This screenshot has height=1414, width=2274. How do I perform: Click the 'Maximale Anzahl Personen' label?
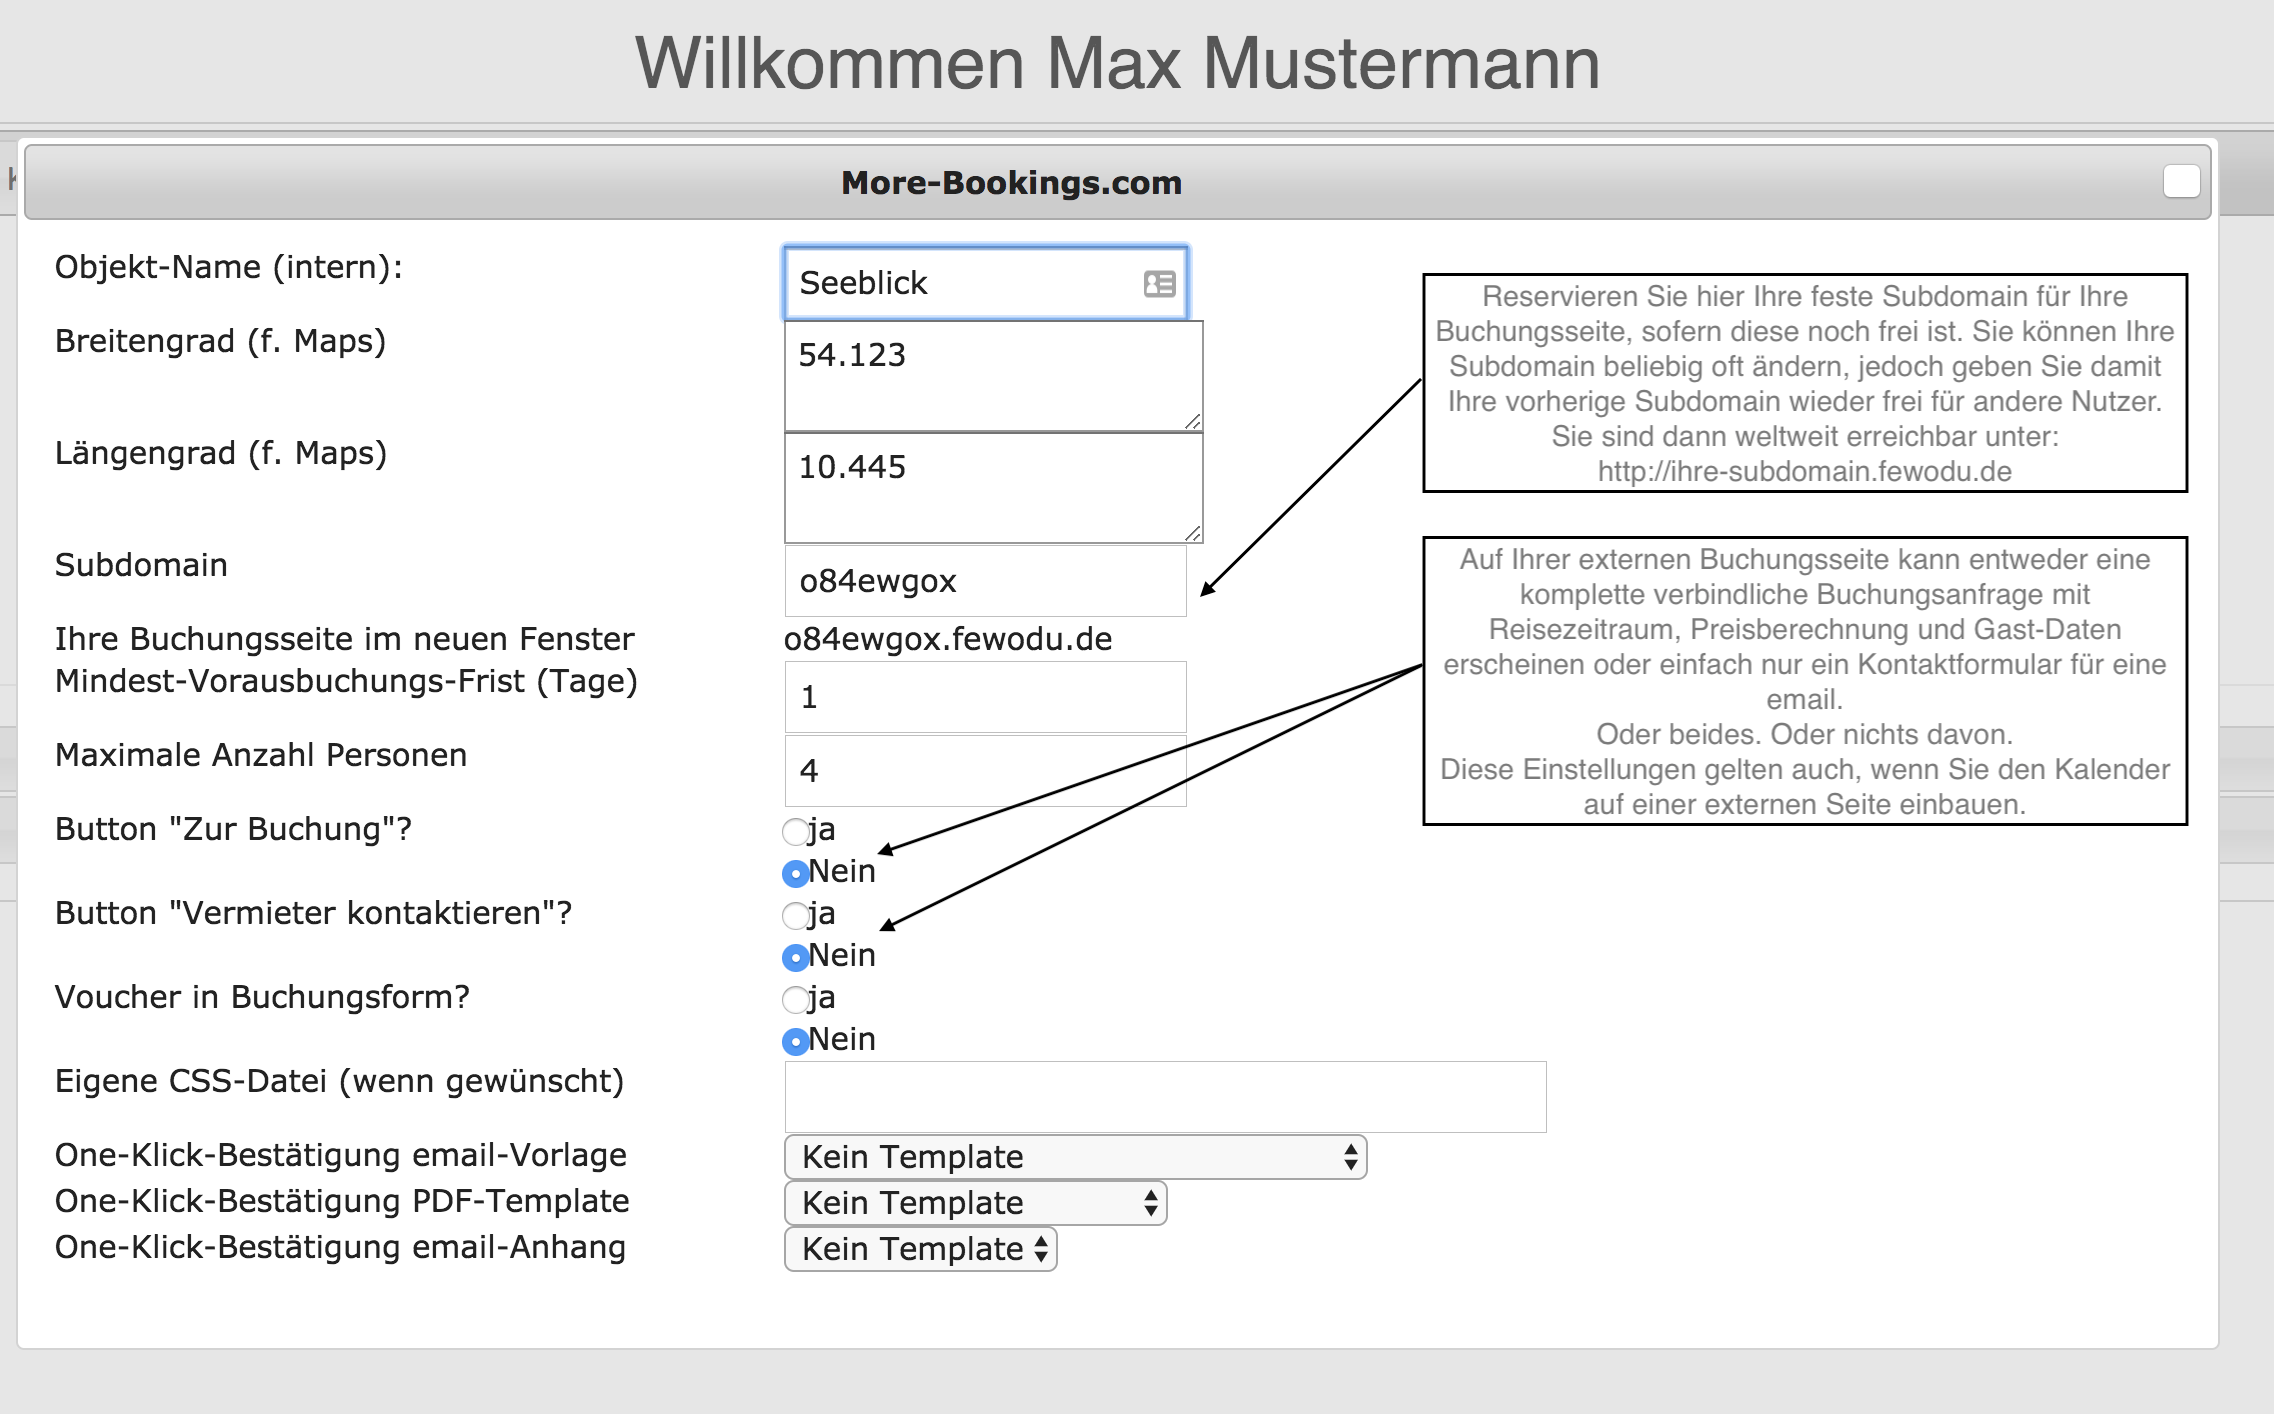click(x=261, y=755)
